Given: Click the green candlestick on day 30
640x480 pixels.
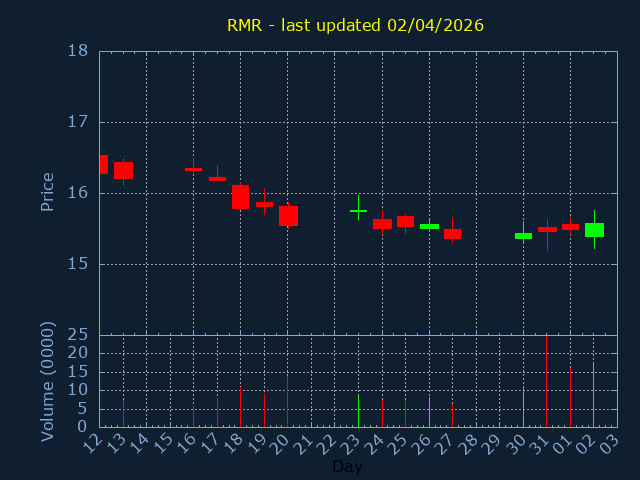Looking at the screenshot, I should point(523,236).
